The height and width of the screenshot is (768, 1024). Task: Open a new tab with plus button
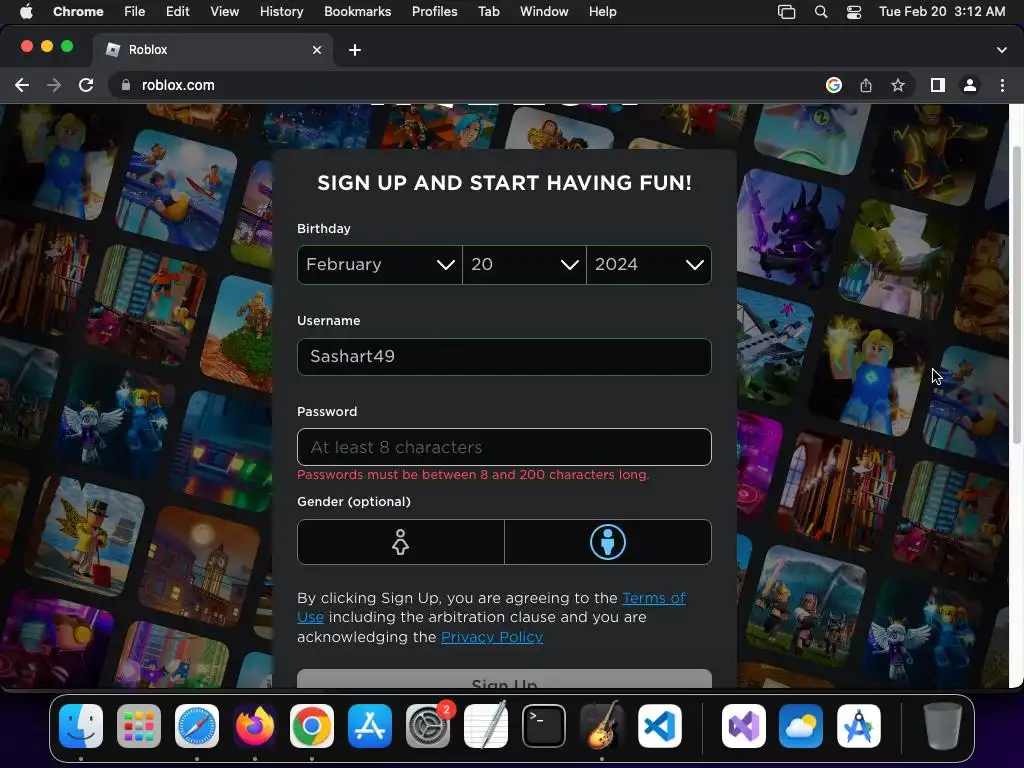click(355, 50)
